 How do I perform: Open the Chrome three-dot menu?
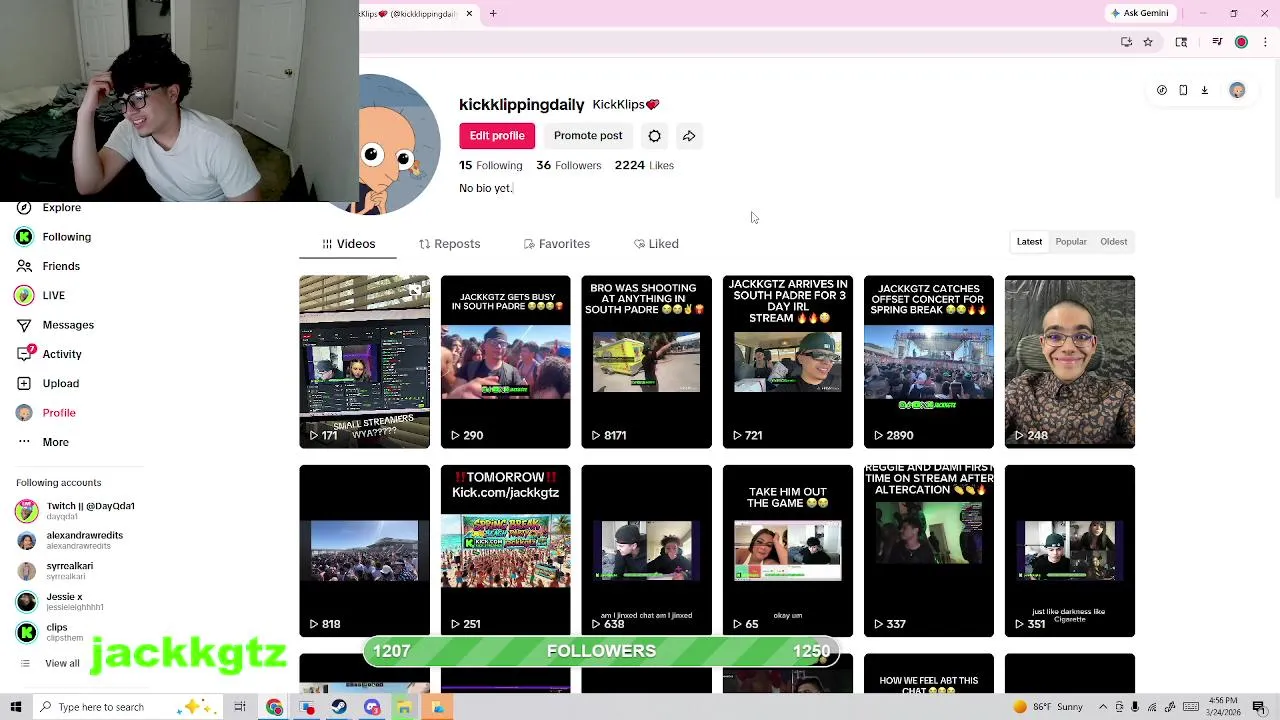[1266, 42]
